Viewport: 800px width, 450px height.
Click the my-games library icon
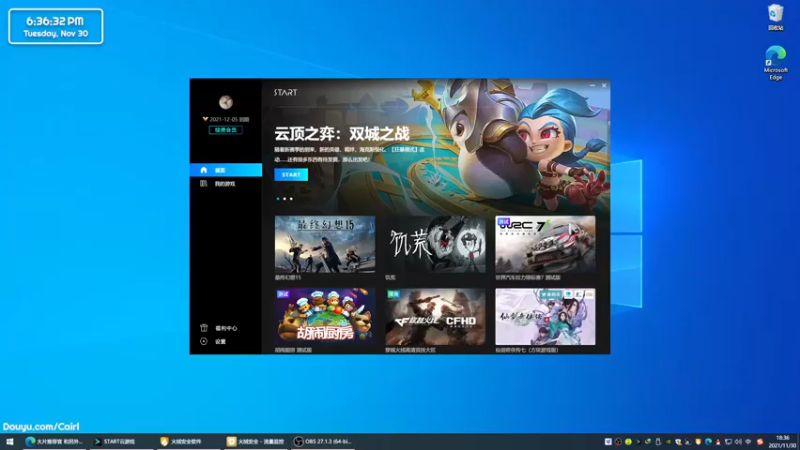pos(204,184)
